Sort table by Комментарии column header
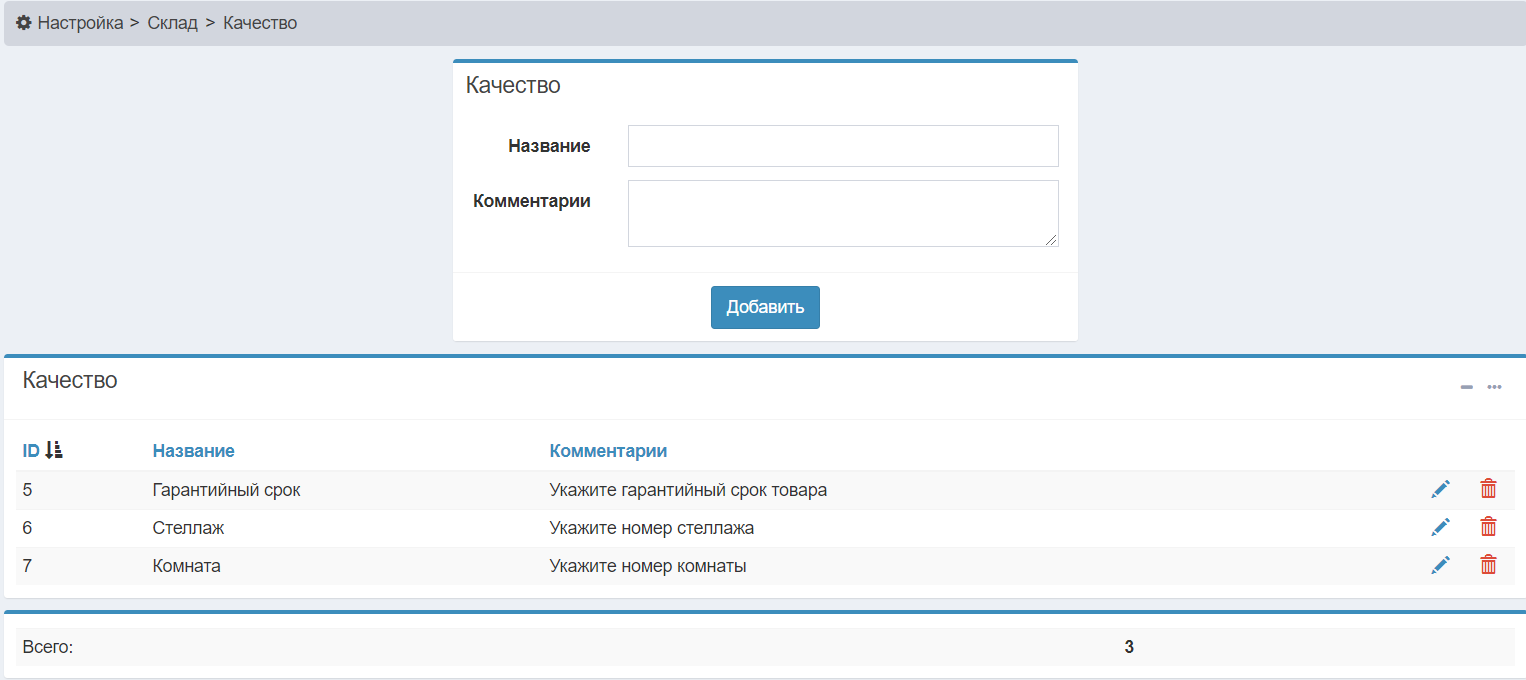 608,451
